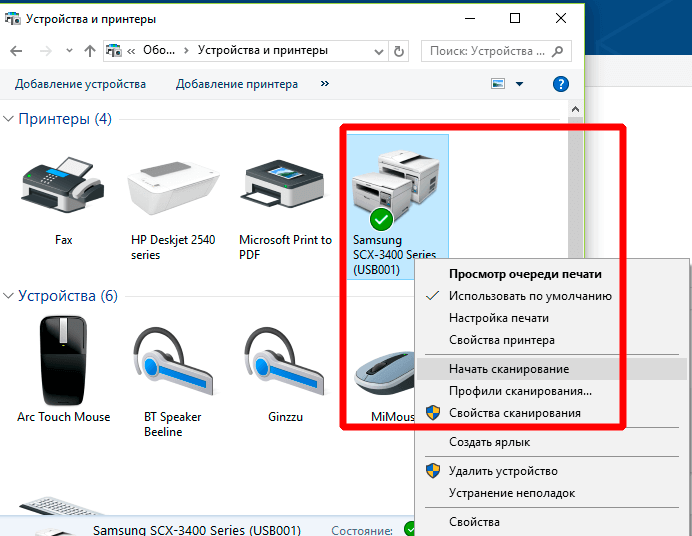Click the search magnifier icon

pos(557,51)
